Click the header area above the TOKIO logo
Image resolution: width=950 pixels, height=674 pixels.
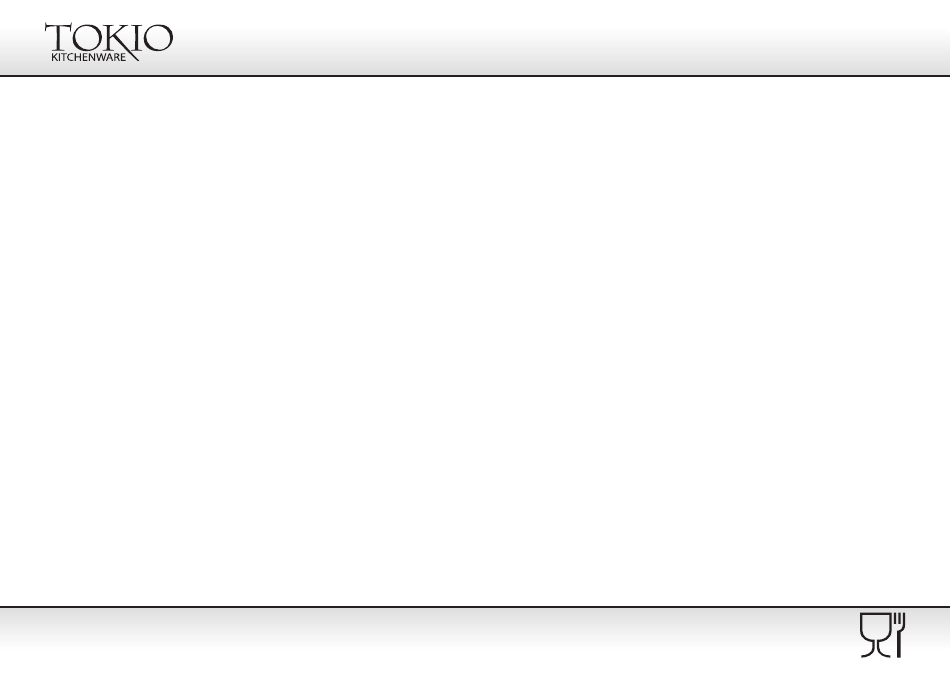pyautogui.click(x=108, y=10)
